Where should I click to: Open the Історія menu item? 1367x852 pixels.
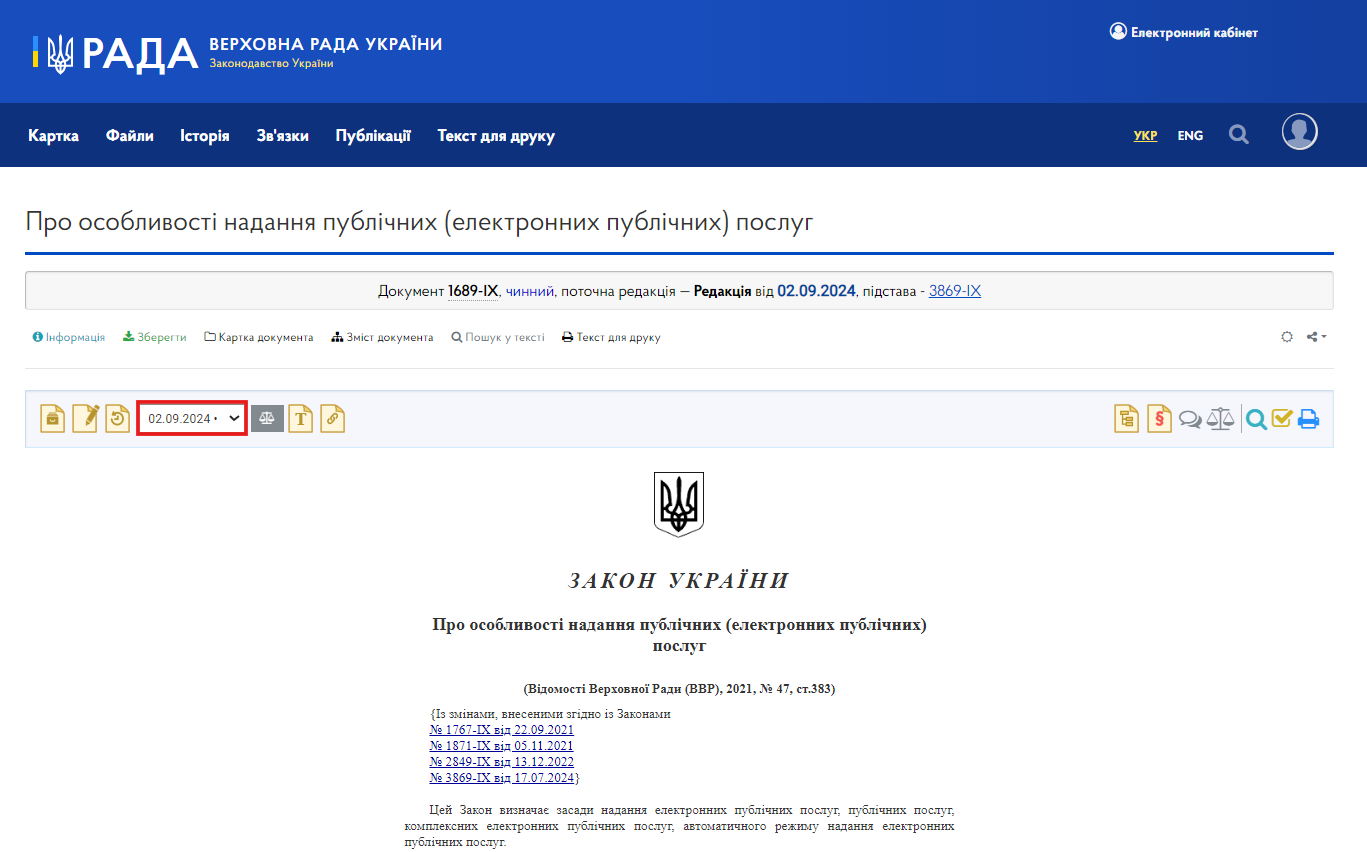(205, 136)
